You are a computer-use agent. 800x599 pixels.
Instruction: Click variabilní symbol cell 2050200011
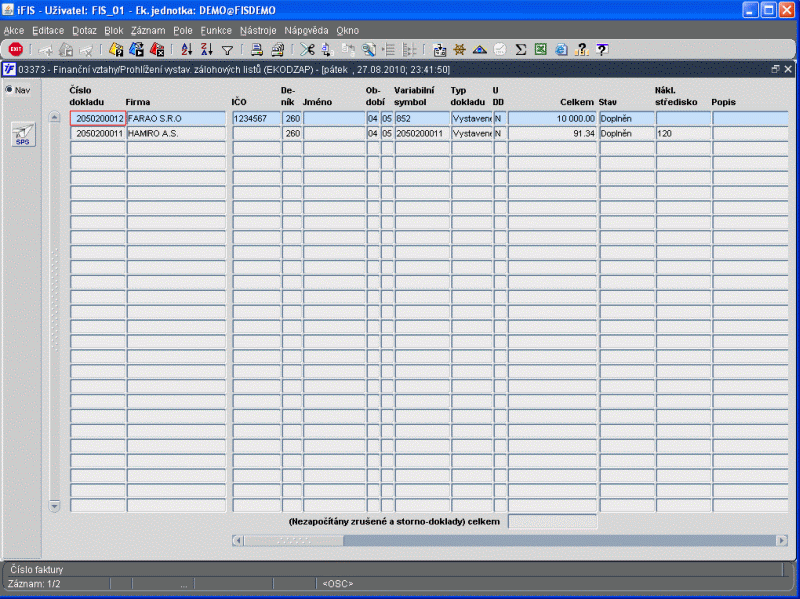point(422,133)
